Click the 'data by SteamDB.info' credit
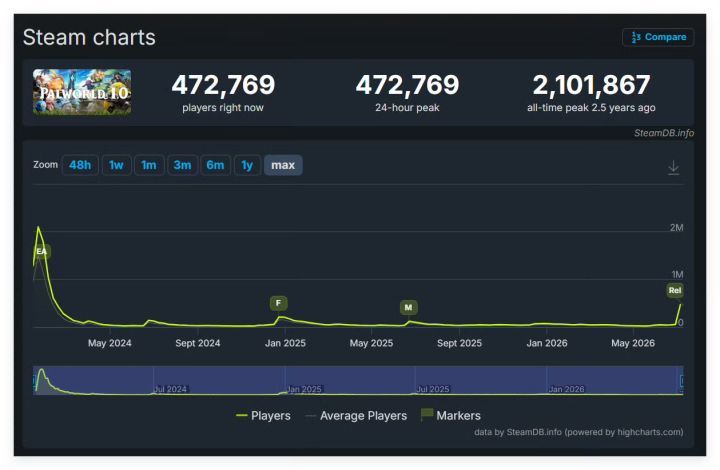The height and width of the screenshot is (470, 720). (x=579, y=432)
